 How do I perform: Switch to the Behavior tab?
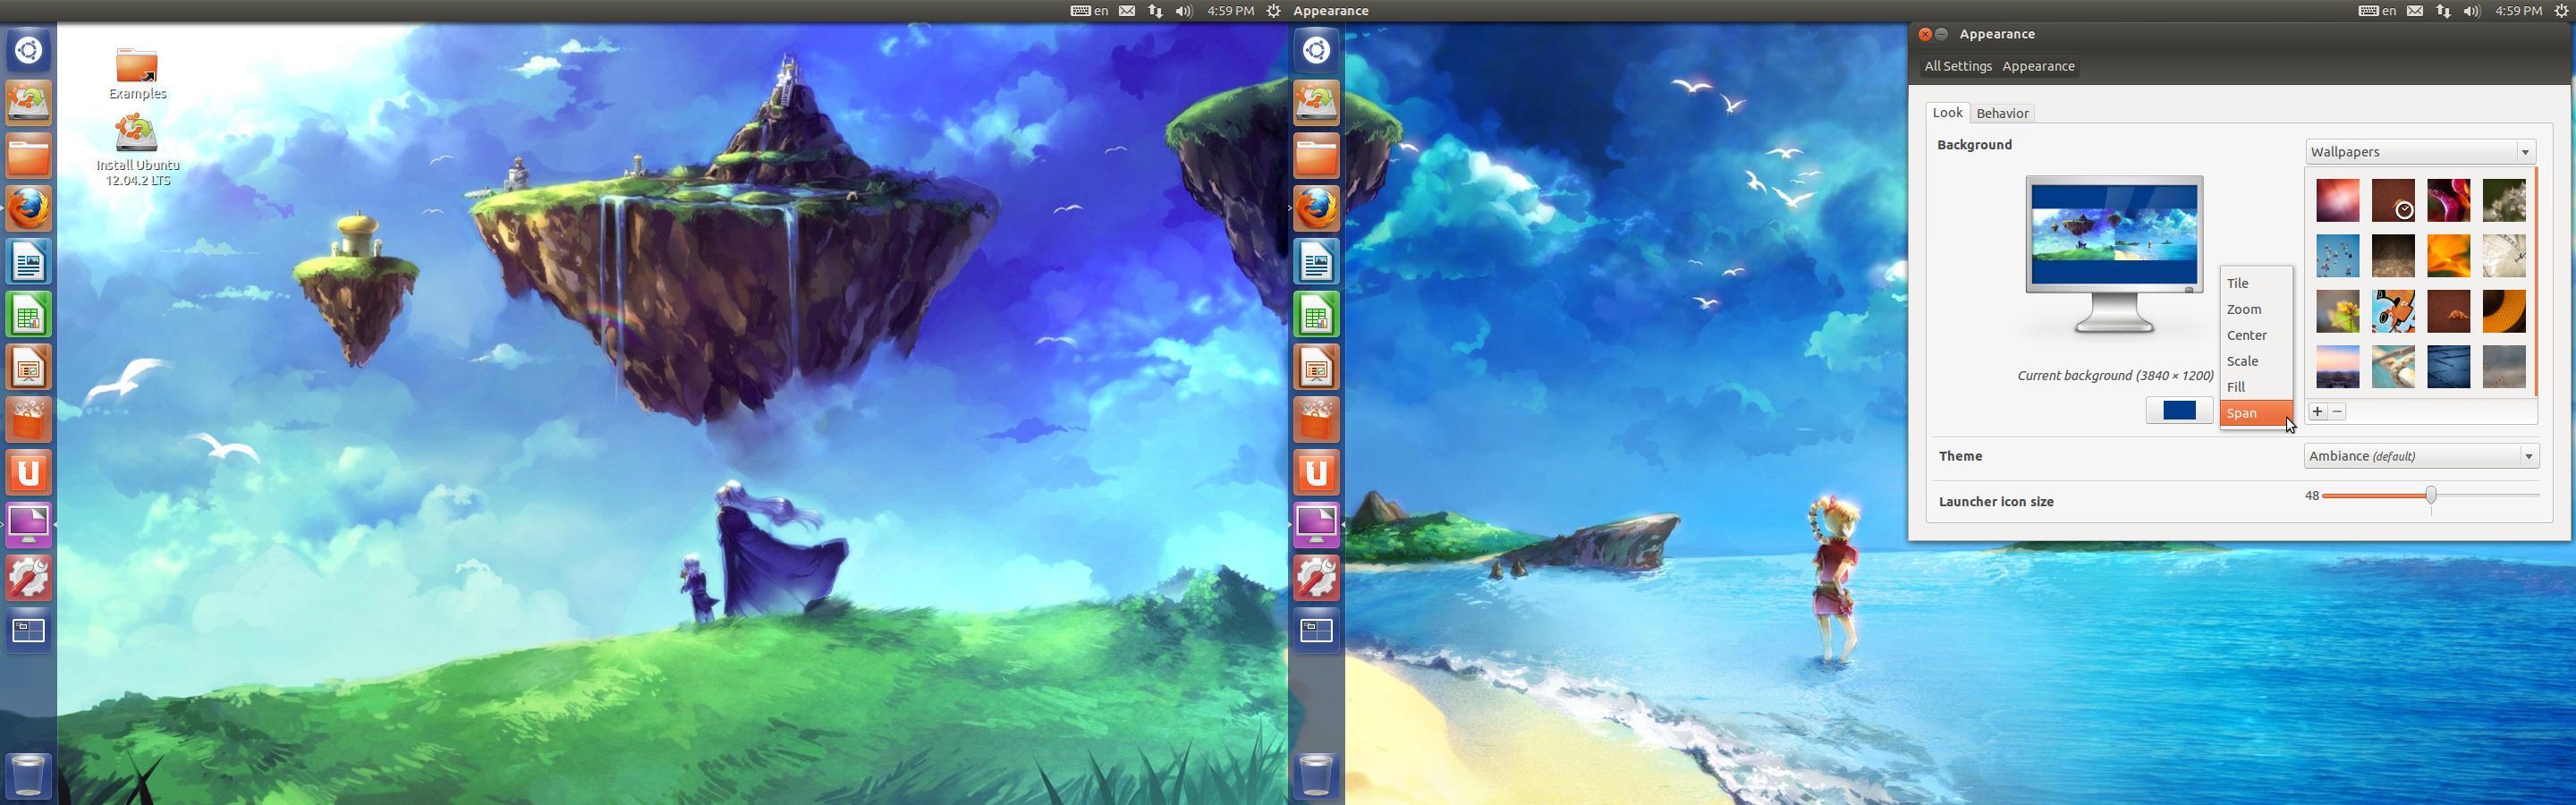[x=2002, y=113]
